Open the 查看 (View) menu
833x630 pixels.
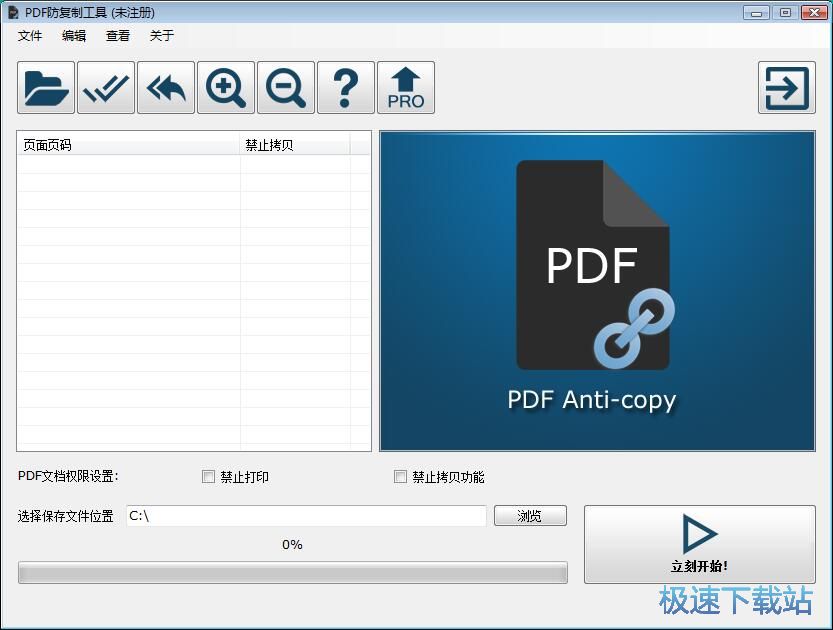[117, 36]
